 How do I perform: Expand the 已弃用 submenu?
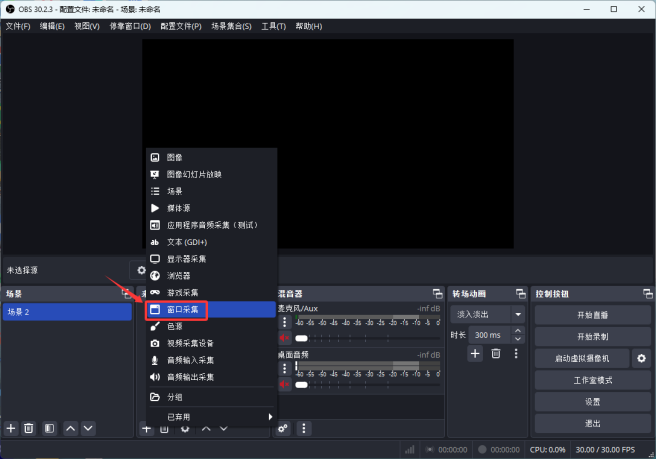tap(211, 417)
